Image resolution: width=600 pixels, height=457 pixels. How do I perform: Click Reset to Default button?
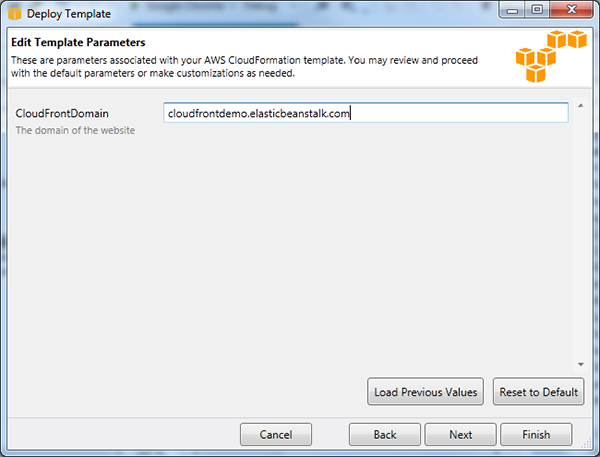click(538, 392)
